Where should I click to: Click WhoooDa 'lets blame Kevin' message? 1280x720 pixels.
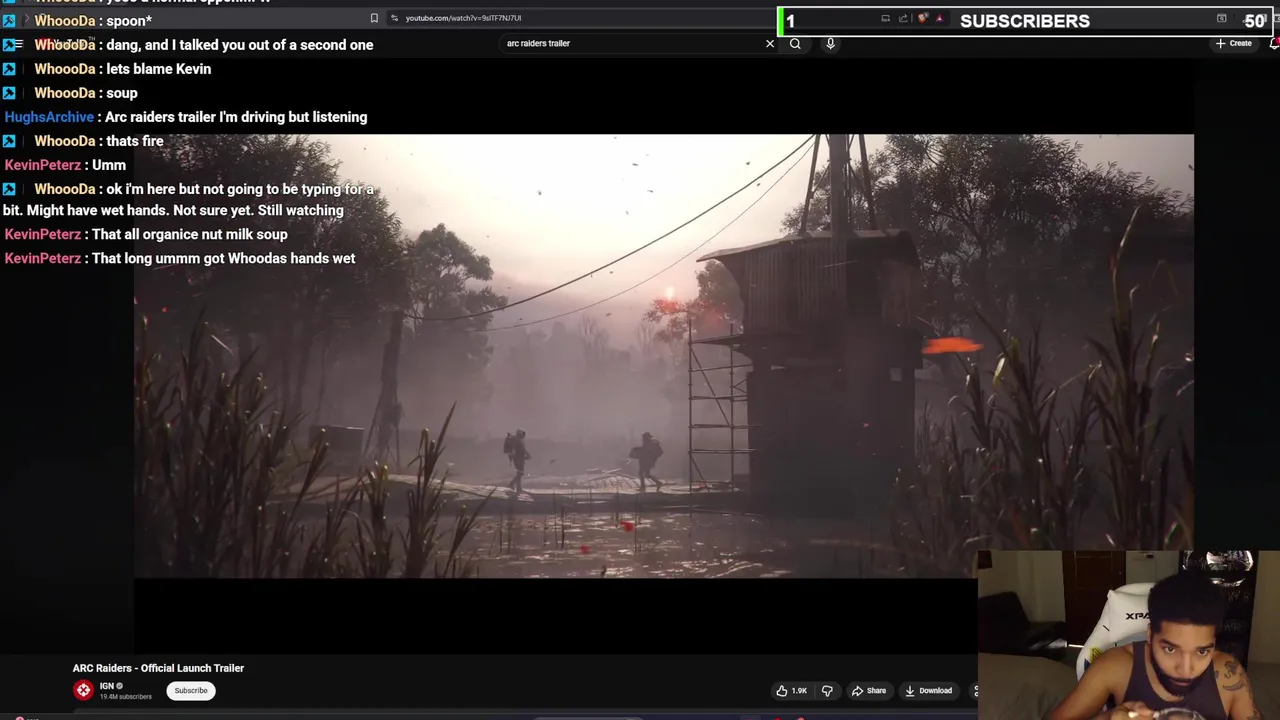pos(107,69)
